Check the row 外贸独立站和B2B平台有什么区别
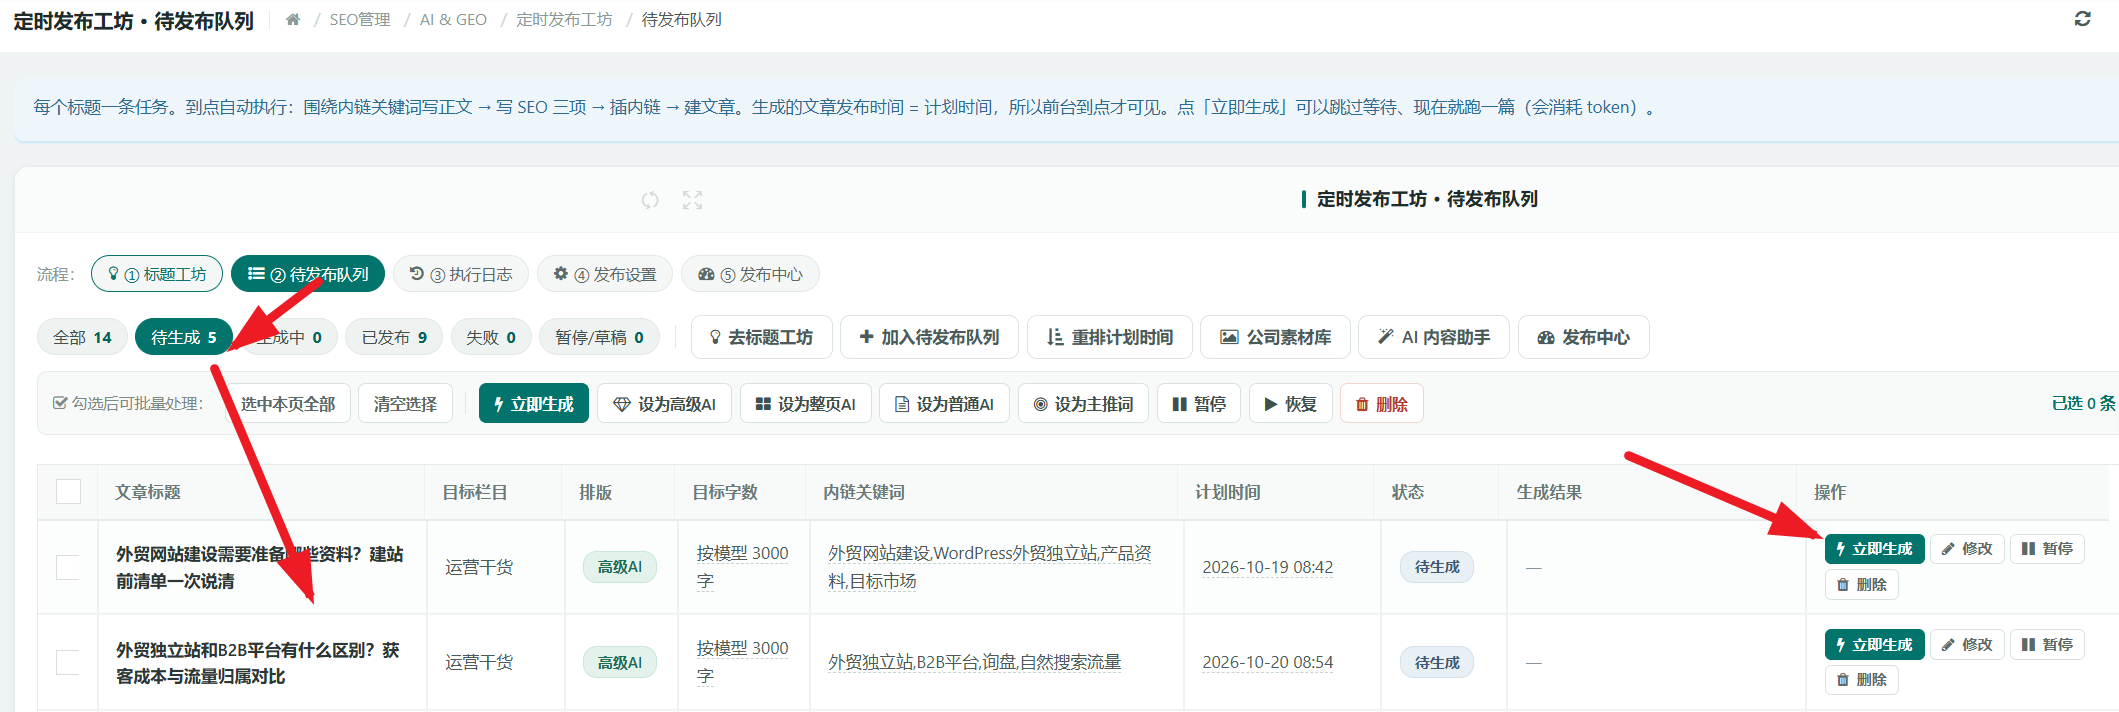This screenshot has width=2119, height=712. [68, 662]
